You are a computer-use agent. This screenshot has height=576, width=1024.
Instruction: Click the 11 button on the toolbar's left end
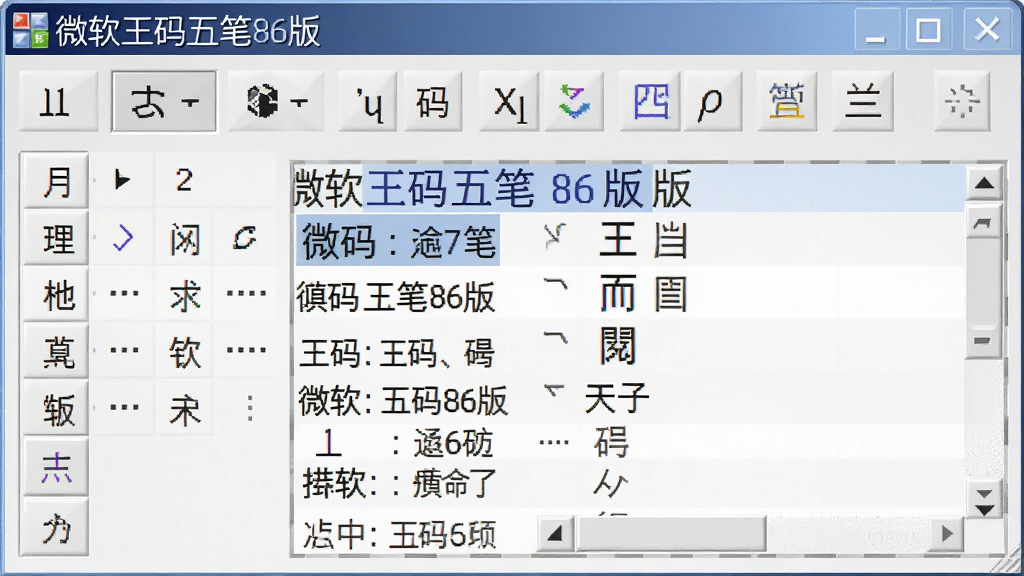click(x=57, y=102)
